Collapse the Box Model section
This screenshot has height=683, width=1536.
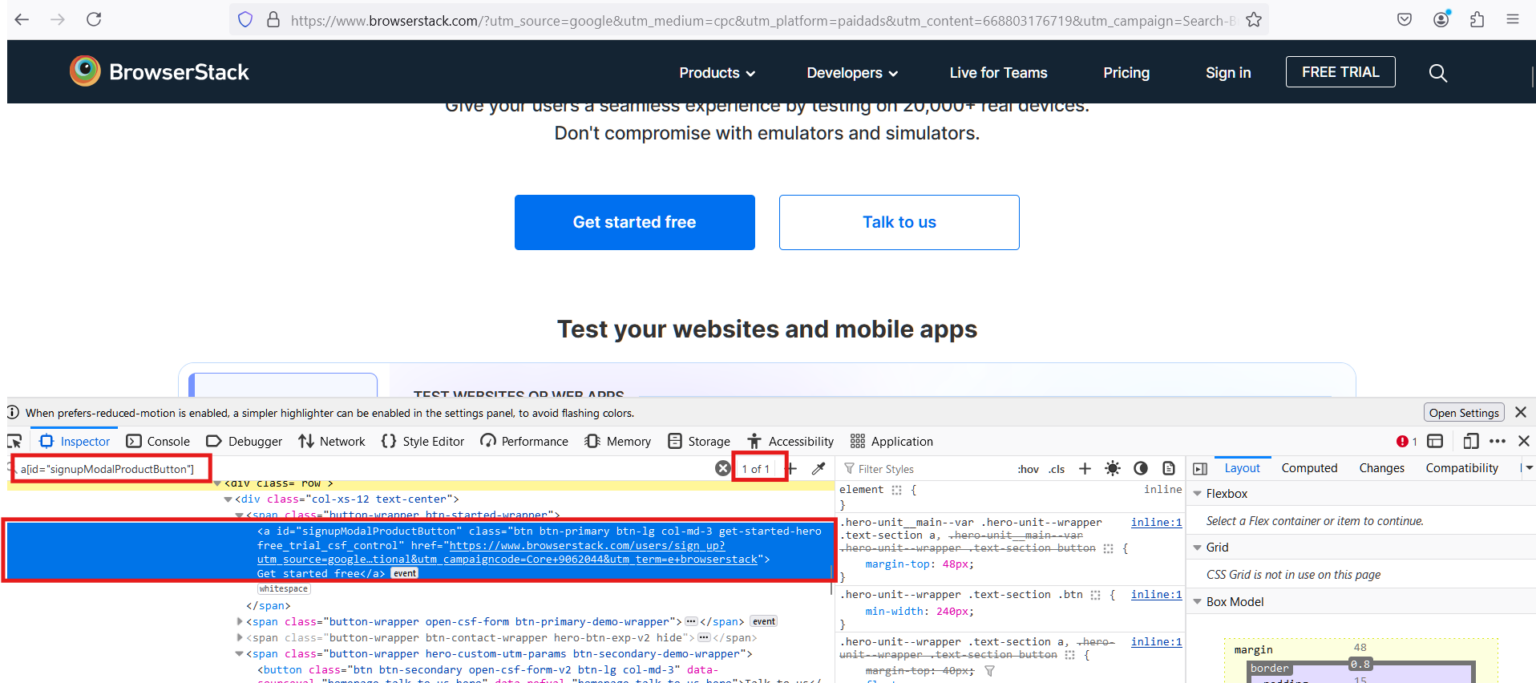coord(1197,601)
